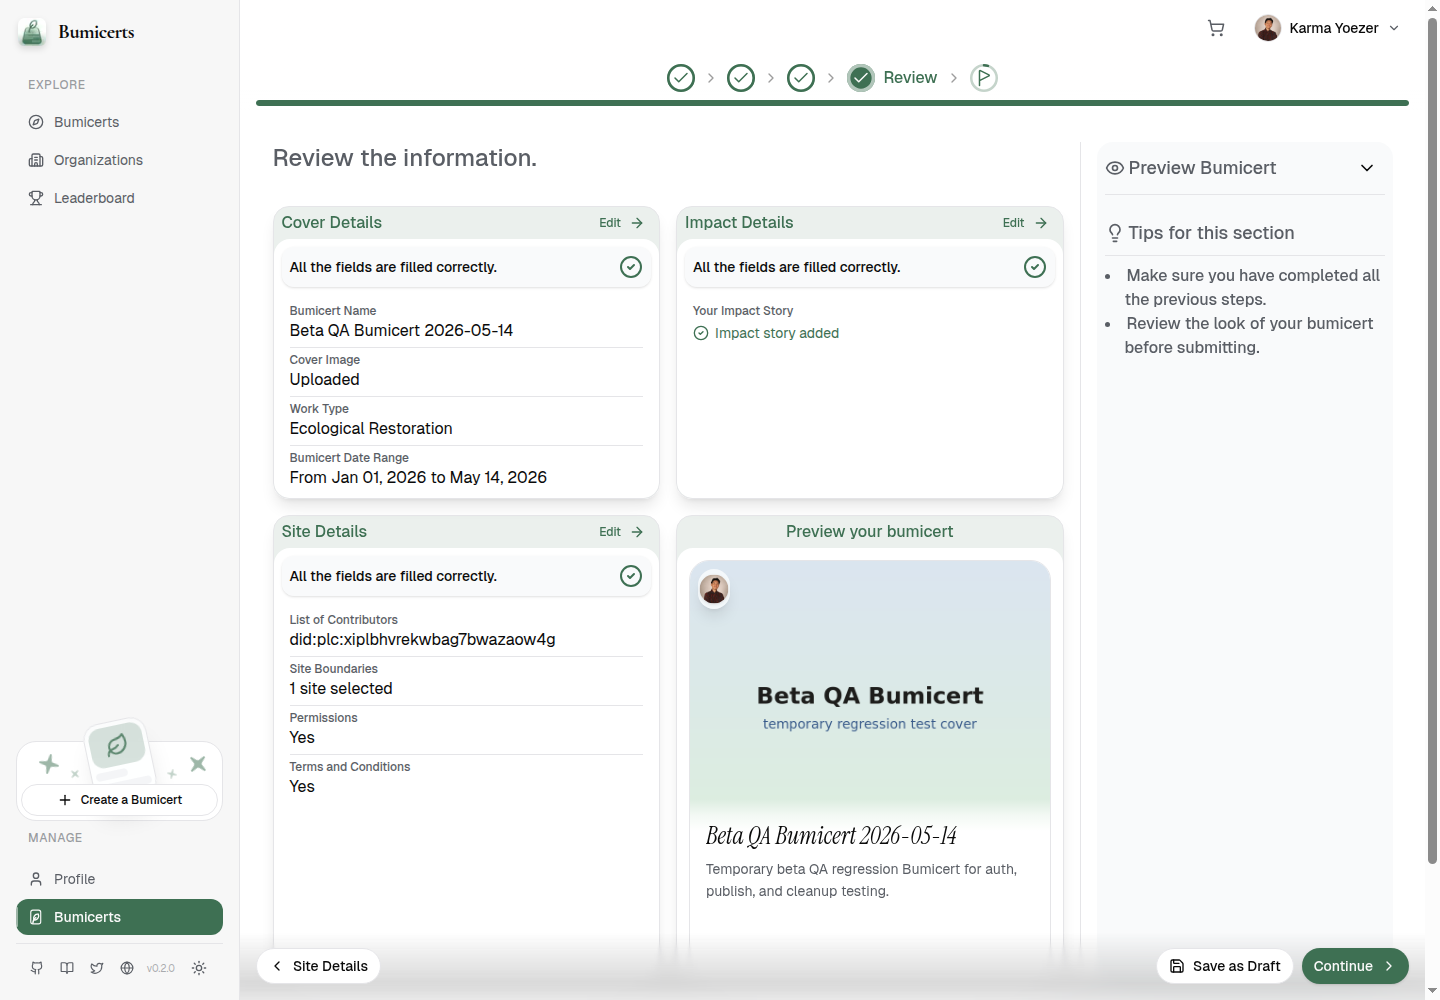
Task: Open the GitHub link icon
Action: coord(37,968)
